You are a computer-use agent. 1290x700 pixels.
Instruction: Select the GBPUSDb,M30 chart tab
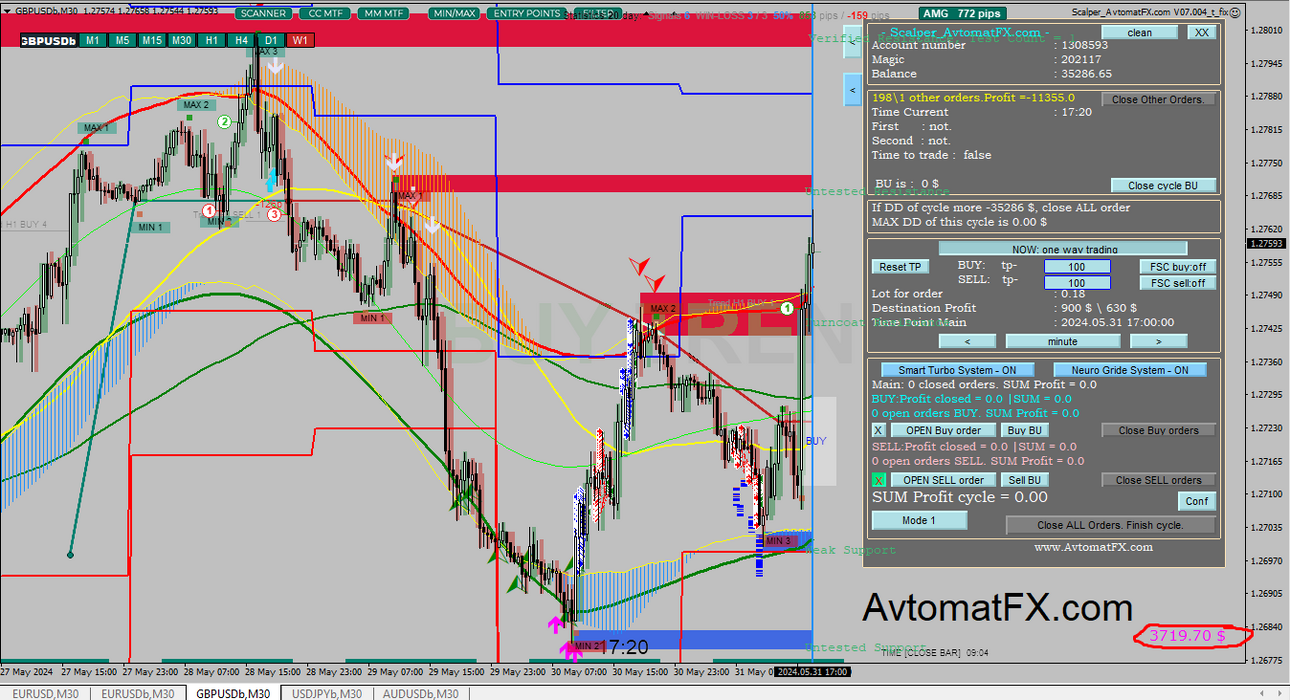point(233,693)
